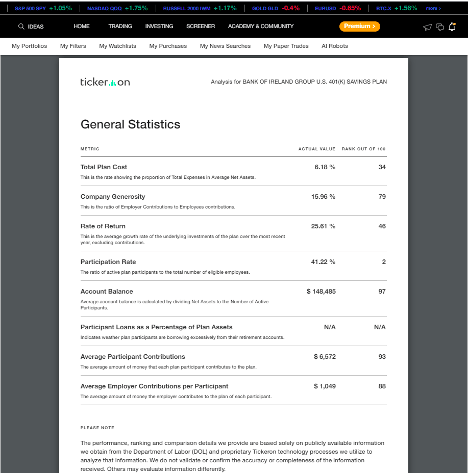Click the Company Generosity metric
The width and height of the screenshot is (468, 473).
coord(113,196)
